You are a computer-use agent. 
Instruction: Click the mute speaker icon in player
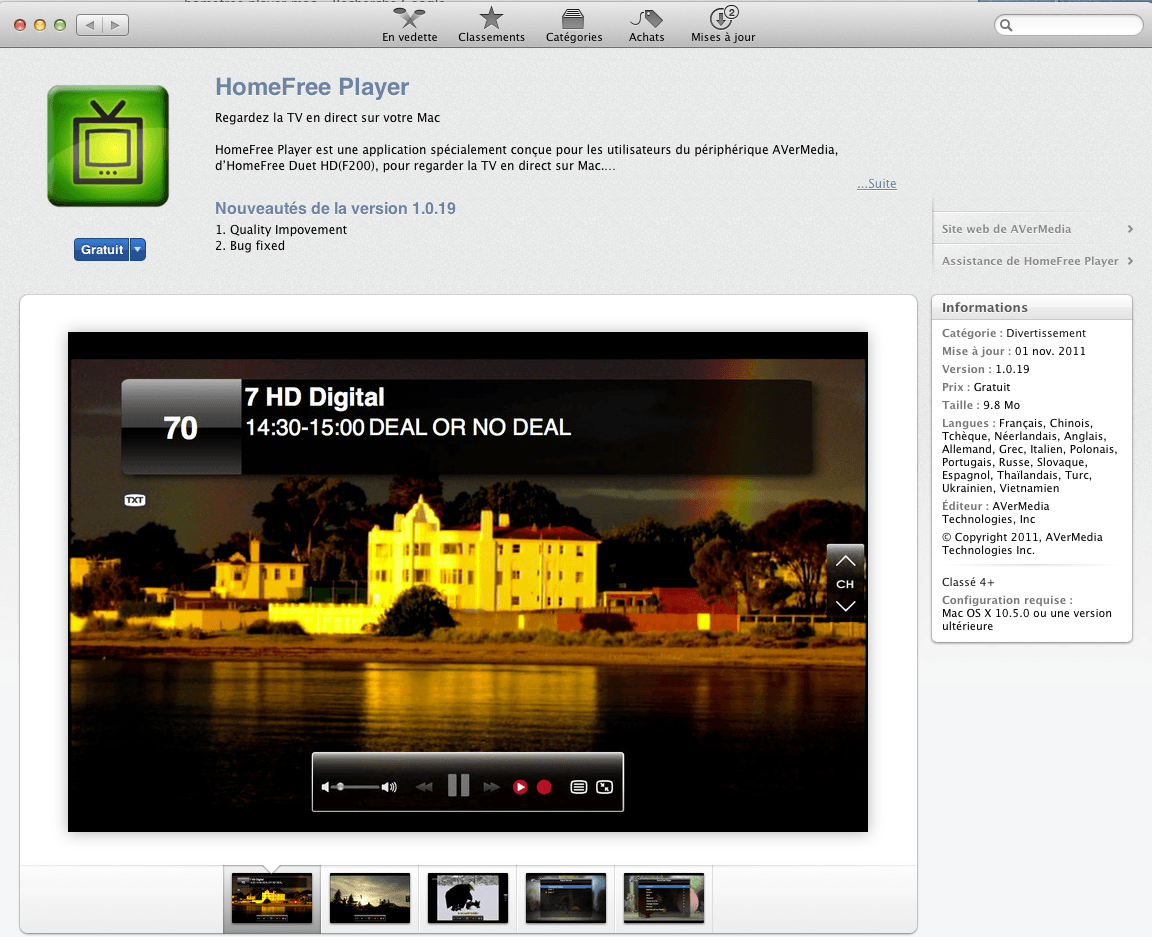[x=325, y=787]
